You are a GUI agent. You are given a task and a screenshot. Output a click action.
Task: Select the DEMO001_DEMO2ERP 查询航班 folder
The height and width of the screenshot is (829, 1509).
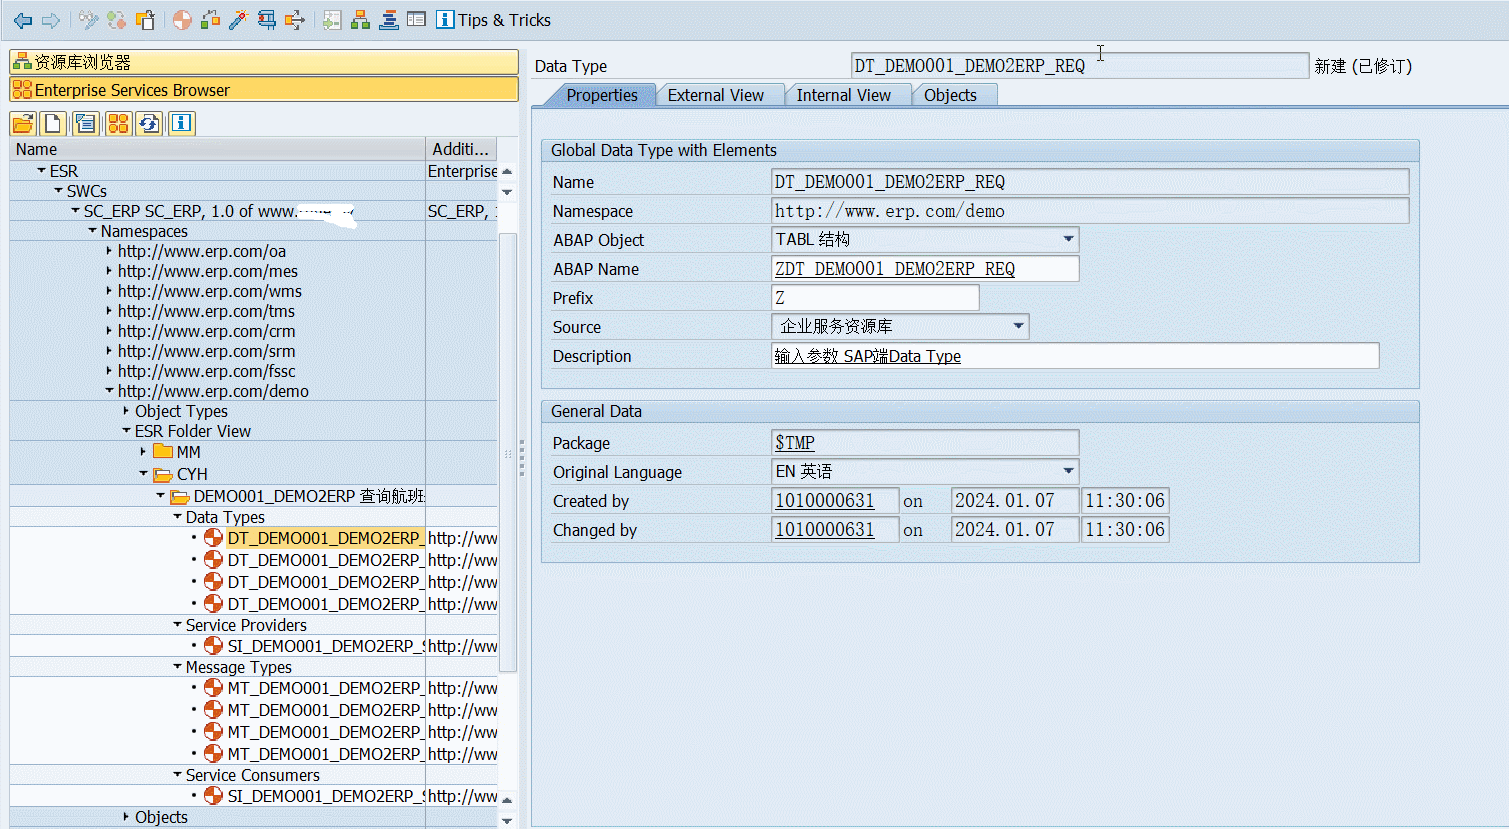(308, 496)
